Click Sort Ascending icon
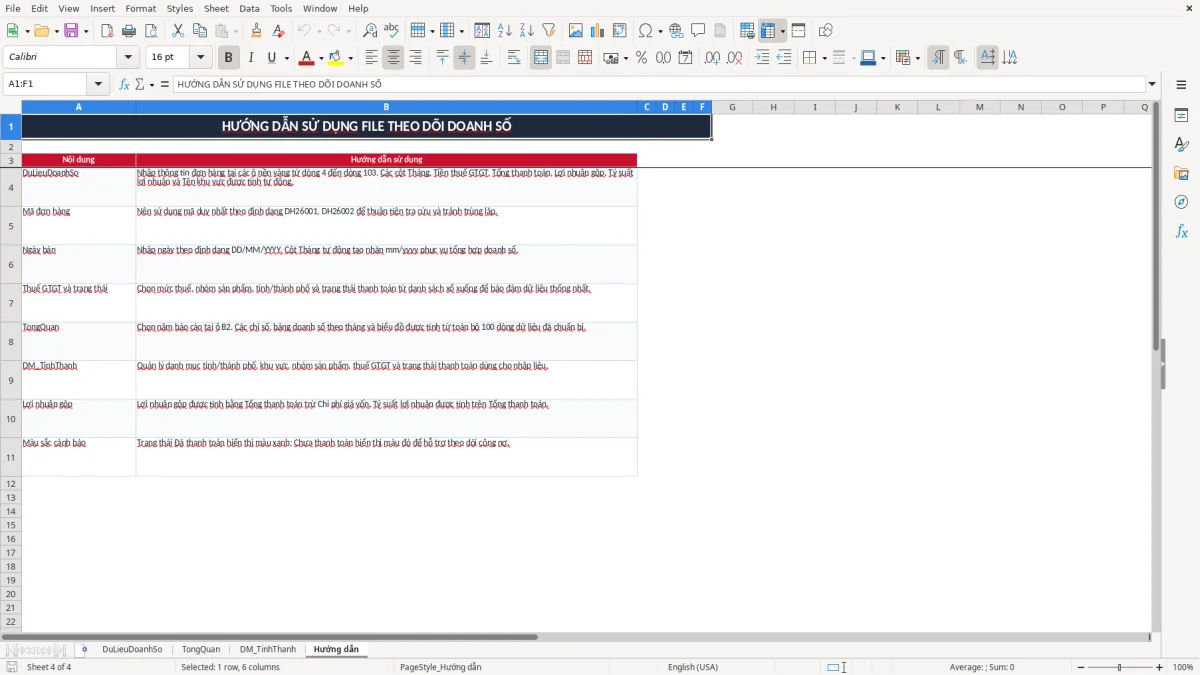This screenshot has width=1200, height=675. pos(505,31)
